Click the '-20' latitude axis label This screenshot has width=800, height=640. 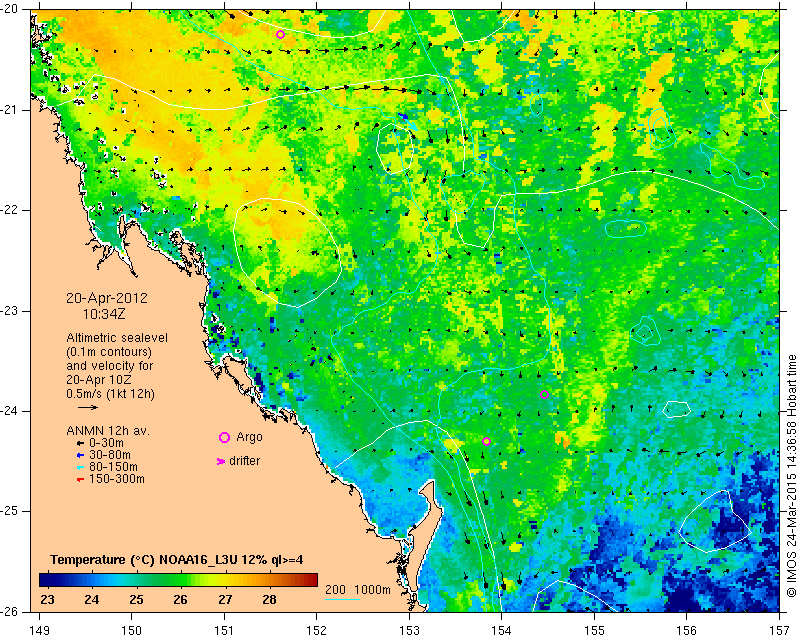click(11, 9)
